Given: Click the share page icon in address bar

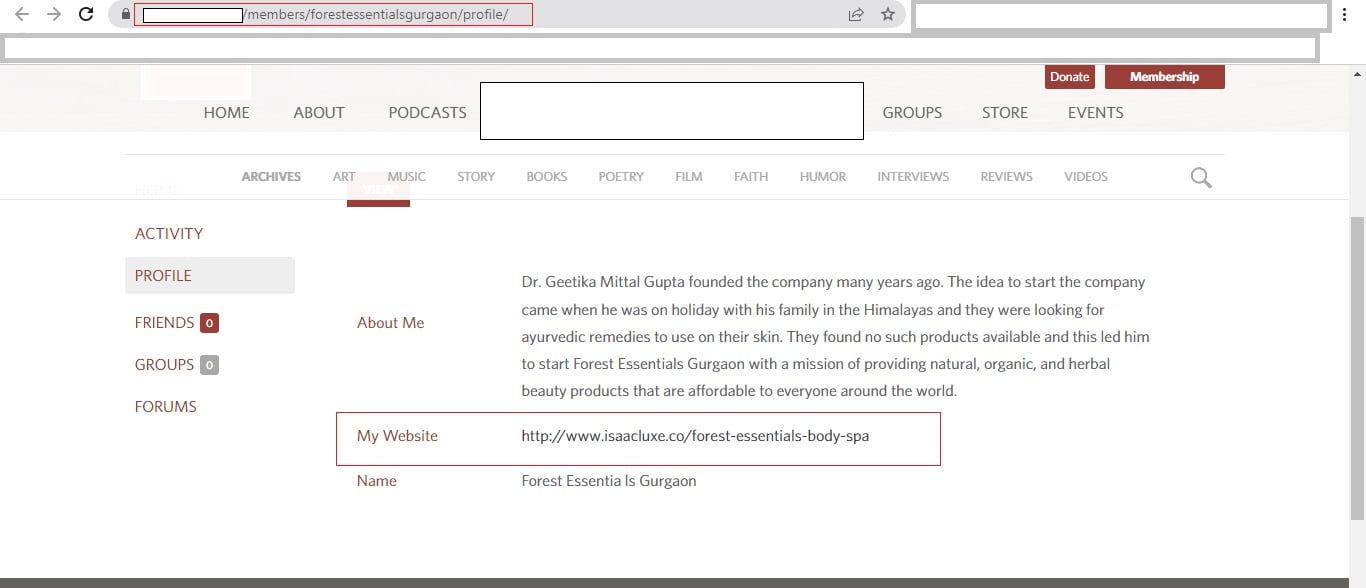Looking at the screenshot, I should tap(856, 14).
